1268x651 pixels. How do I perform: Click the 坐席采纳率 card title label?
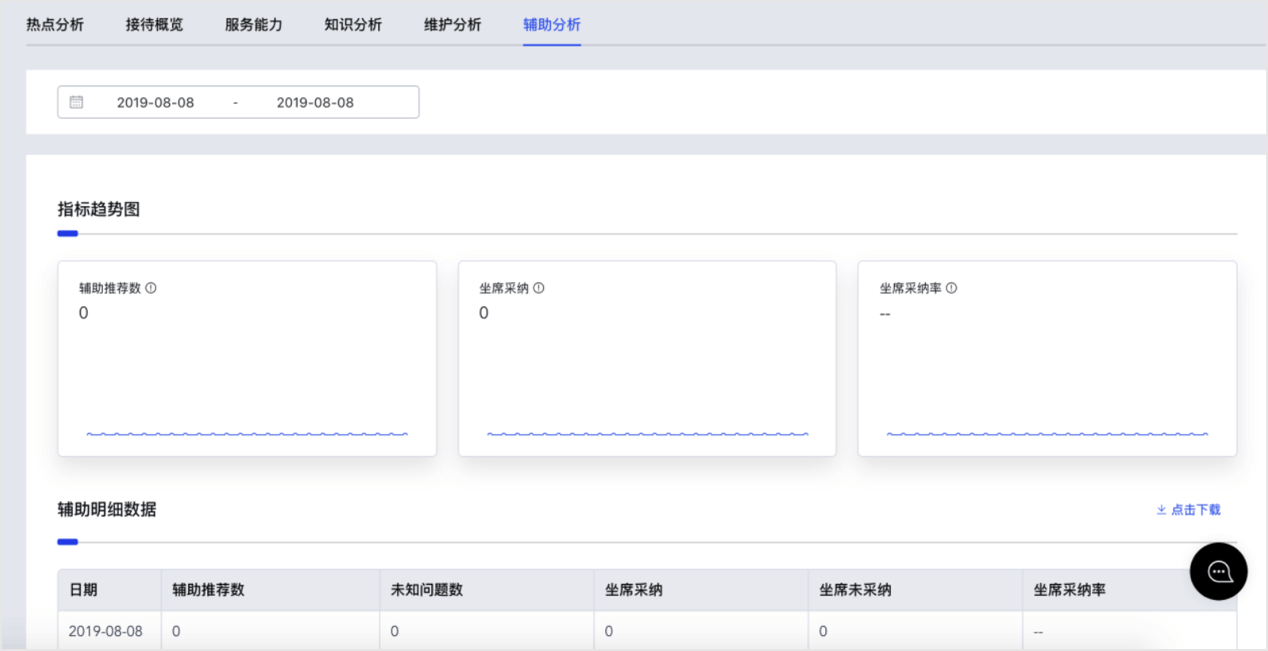[910, 288]
